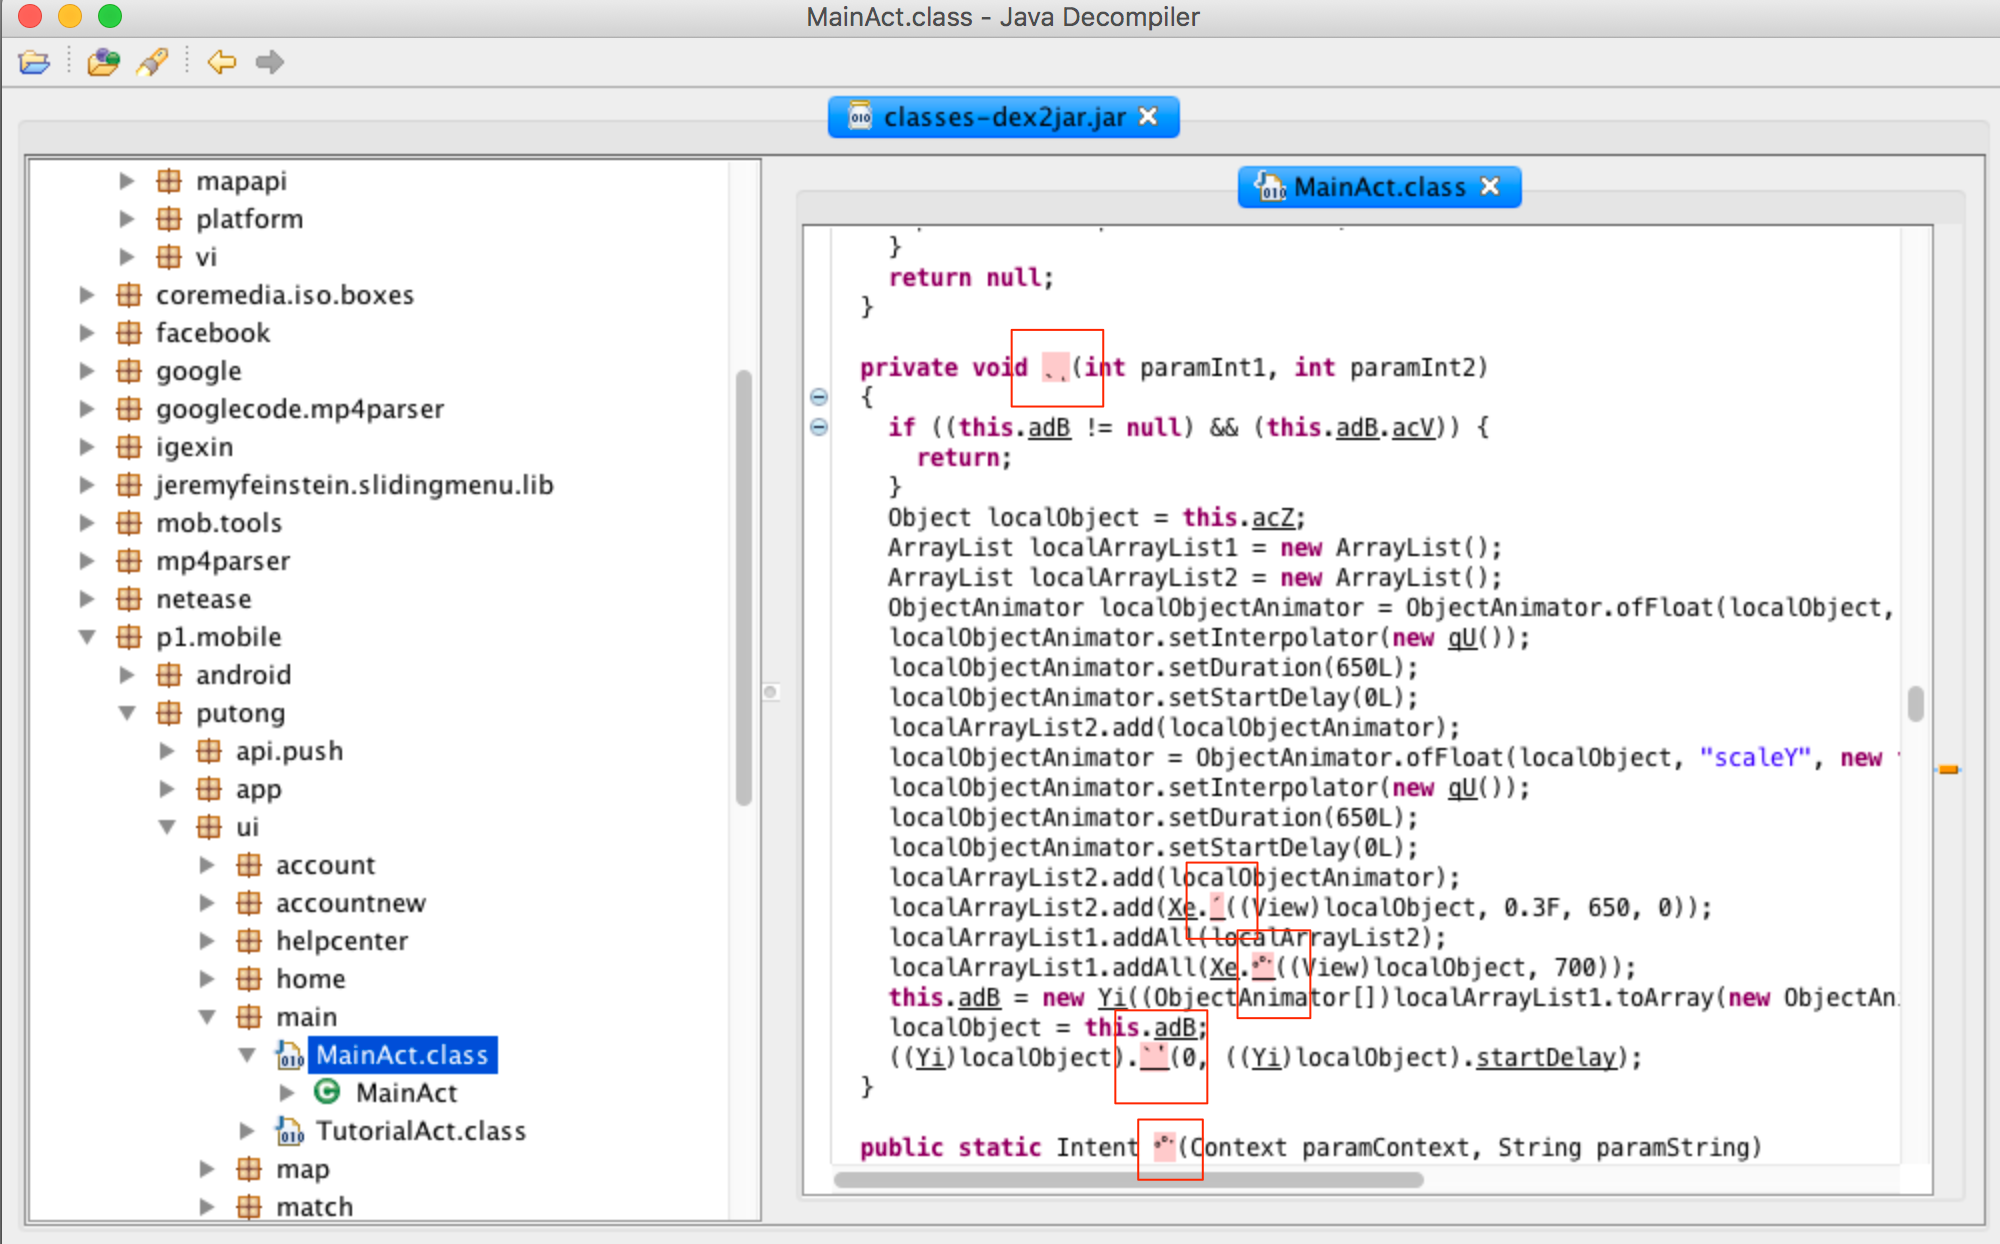The height and width of the screenshot is (1244, 2000).
Task: Expand the google package node
Action: 87,371
